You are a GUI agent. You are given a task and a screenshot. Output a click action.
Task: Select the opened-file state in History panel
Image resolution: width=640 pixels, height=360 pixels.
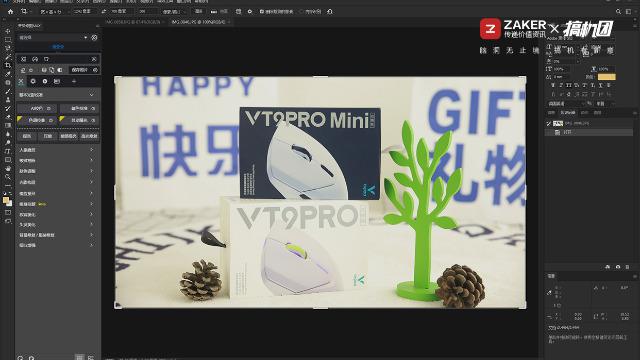[x=590, y=132]
